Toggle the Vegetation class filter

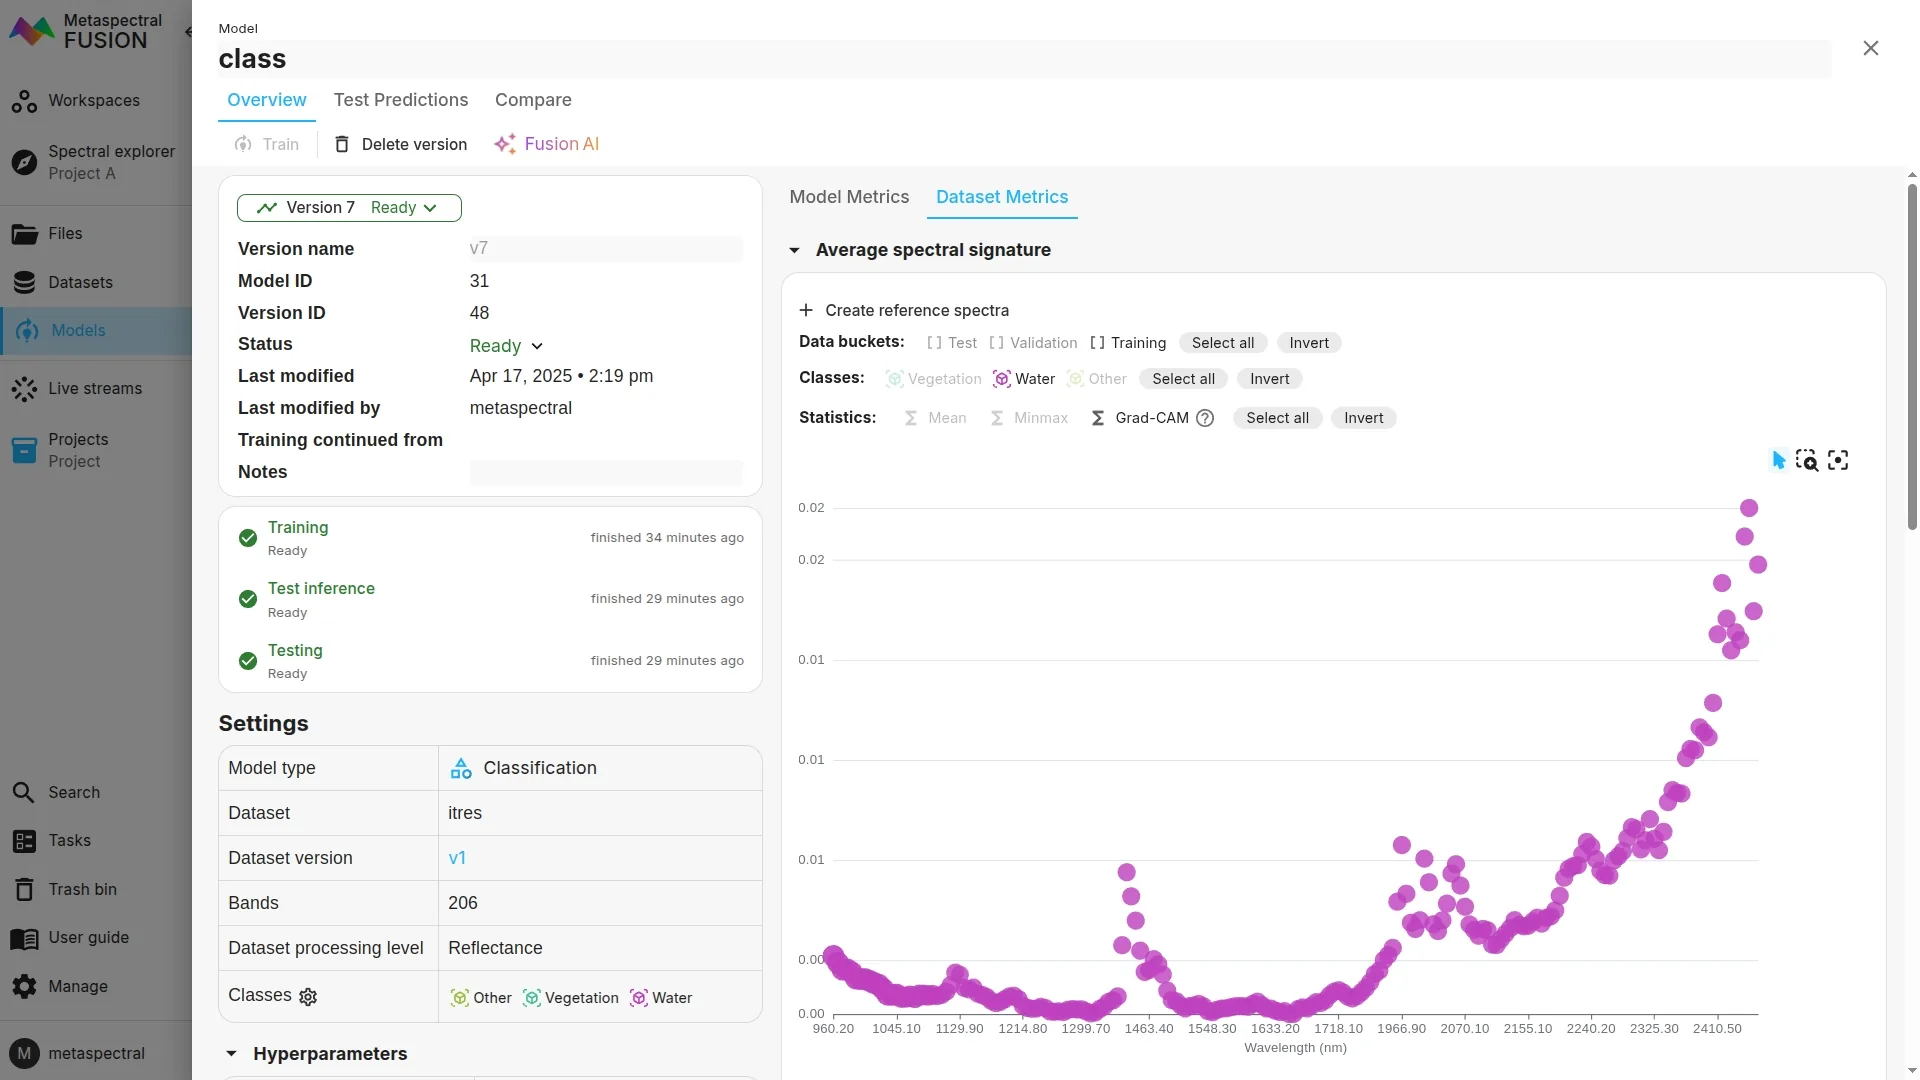click(x=933, y=379)
